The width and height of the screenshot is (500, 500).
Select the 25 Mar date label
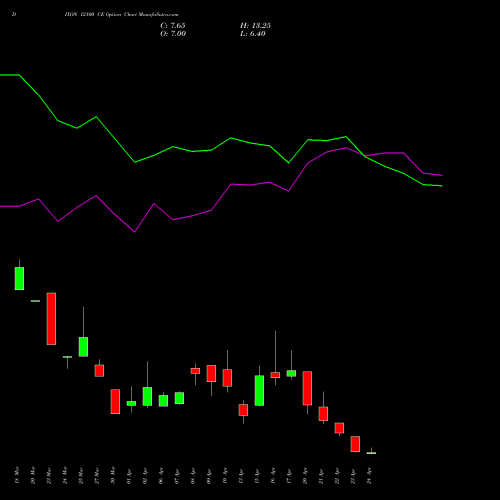coord(81,475)
